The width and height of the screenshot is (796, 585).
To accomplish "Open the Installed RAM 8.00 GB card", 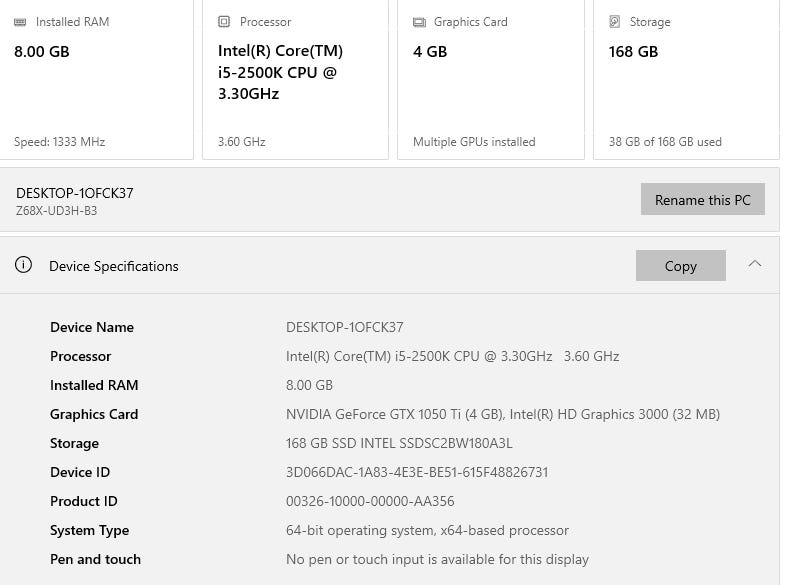I will point(96,79).
